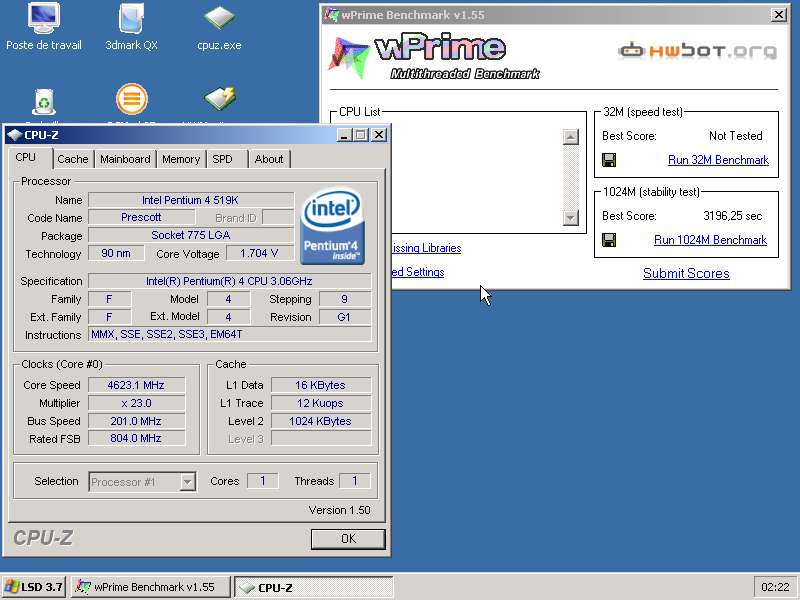The image size is (800, 600).
Task: Click the Cores value field
Action: click(x=263, y=481)
